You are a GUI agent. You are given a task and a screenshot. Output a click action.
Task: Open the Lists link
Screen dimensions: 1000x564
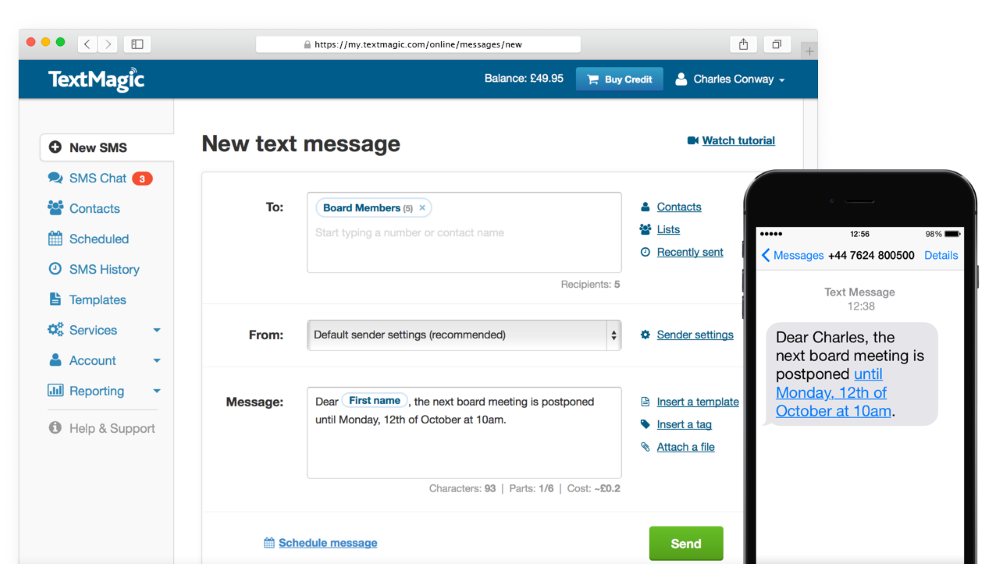coord(668,229)
